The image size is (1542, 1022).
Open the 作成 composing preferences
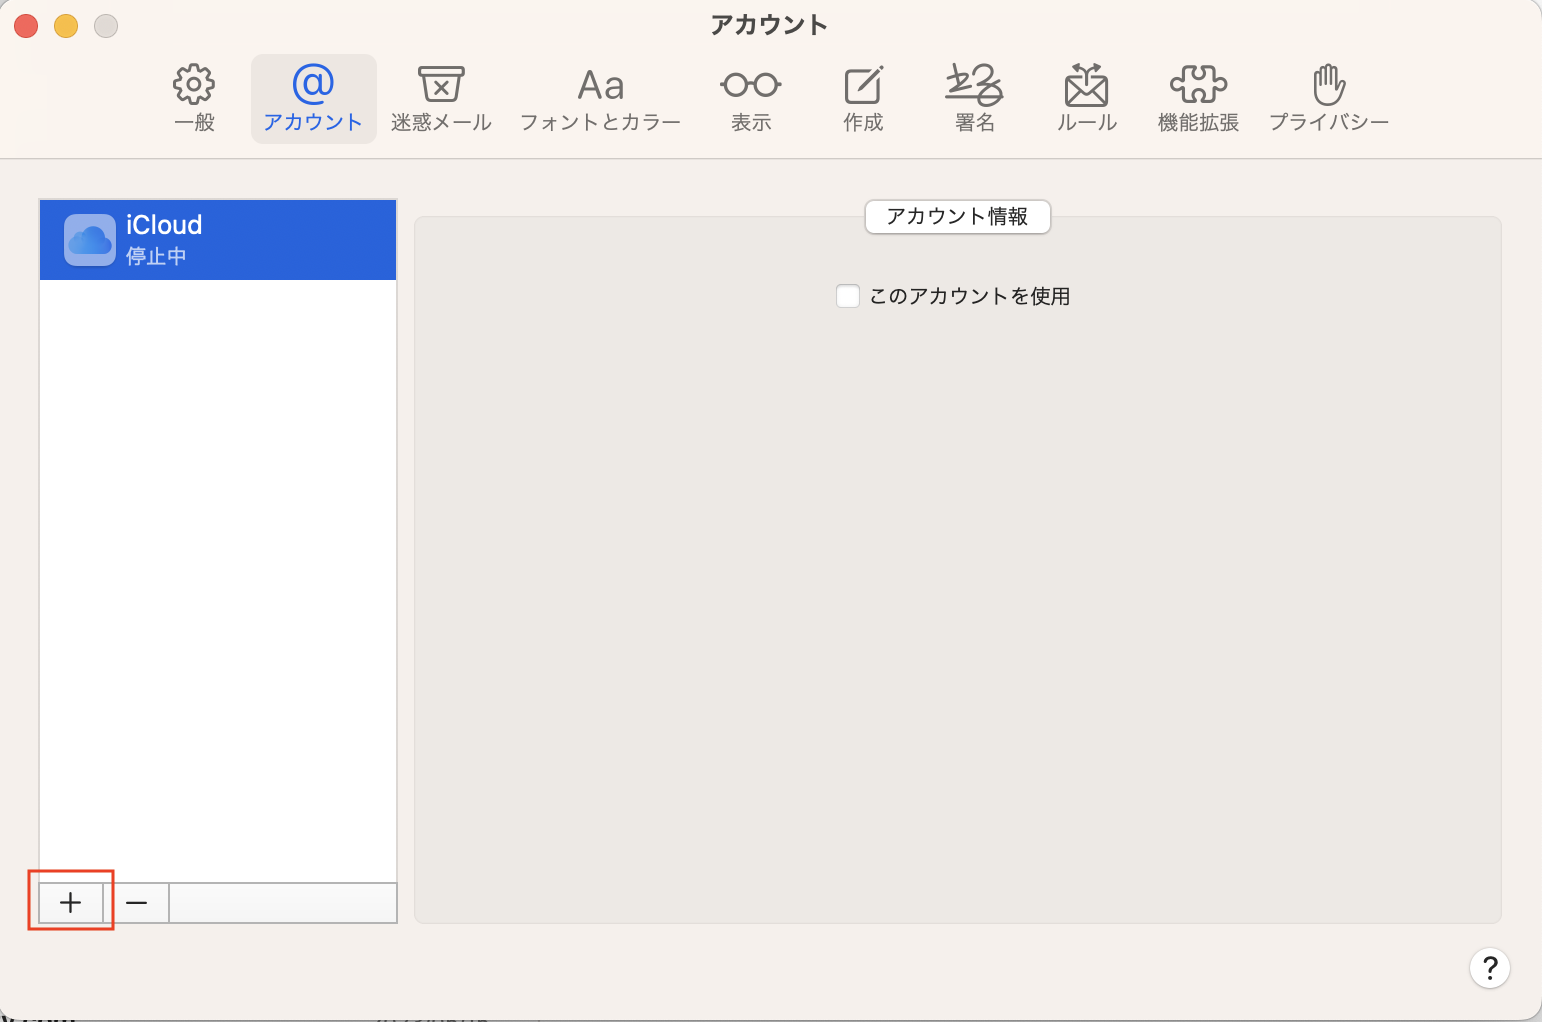coord(862,98)
